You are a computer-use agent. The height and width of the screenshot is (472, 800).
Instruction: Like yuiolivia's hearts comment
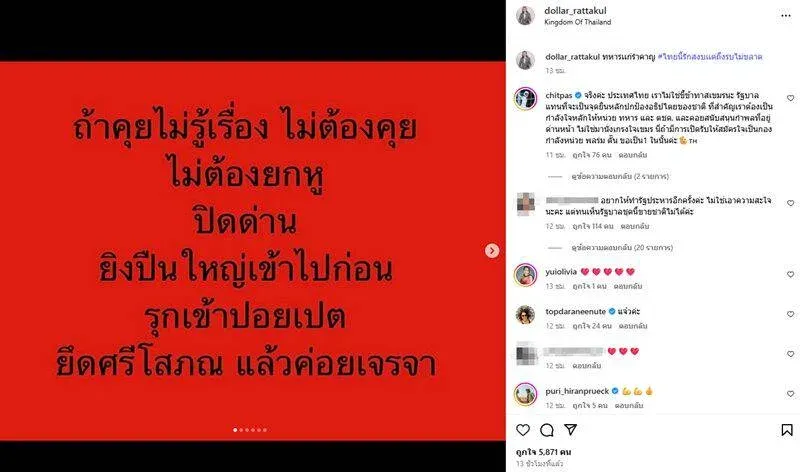pyautogui.click(x=790, y=275)
